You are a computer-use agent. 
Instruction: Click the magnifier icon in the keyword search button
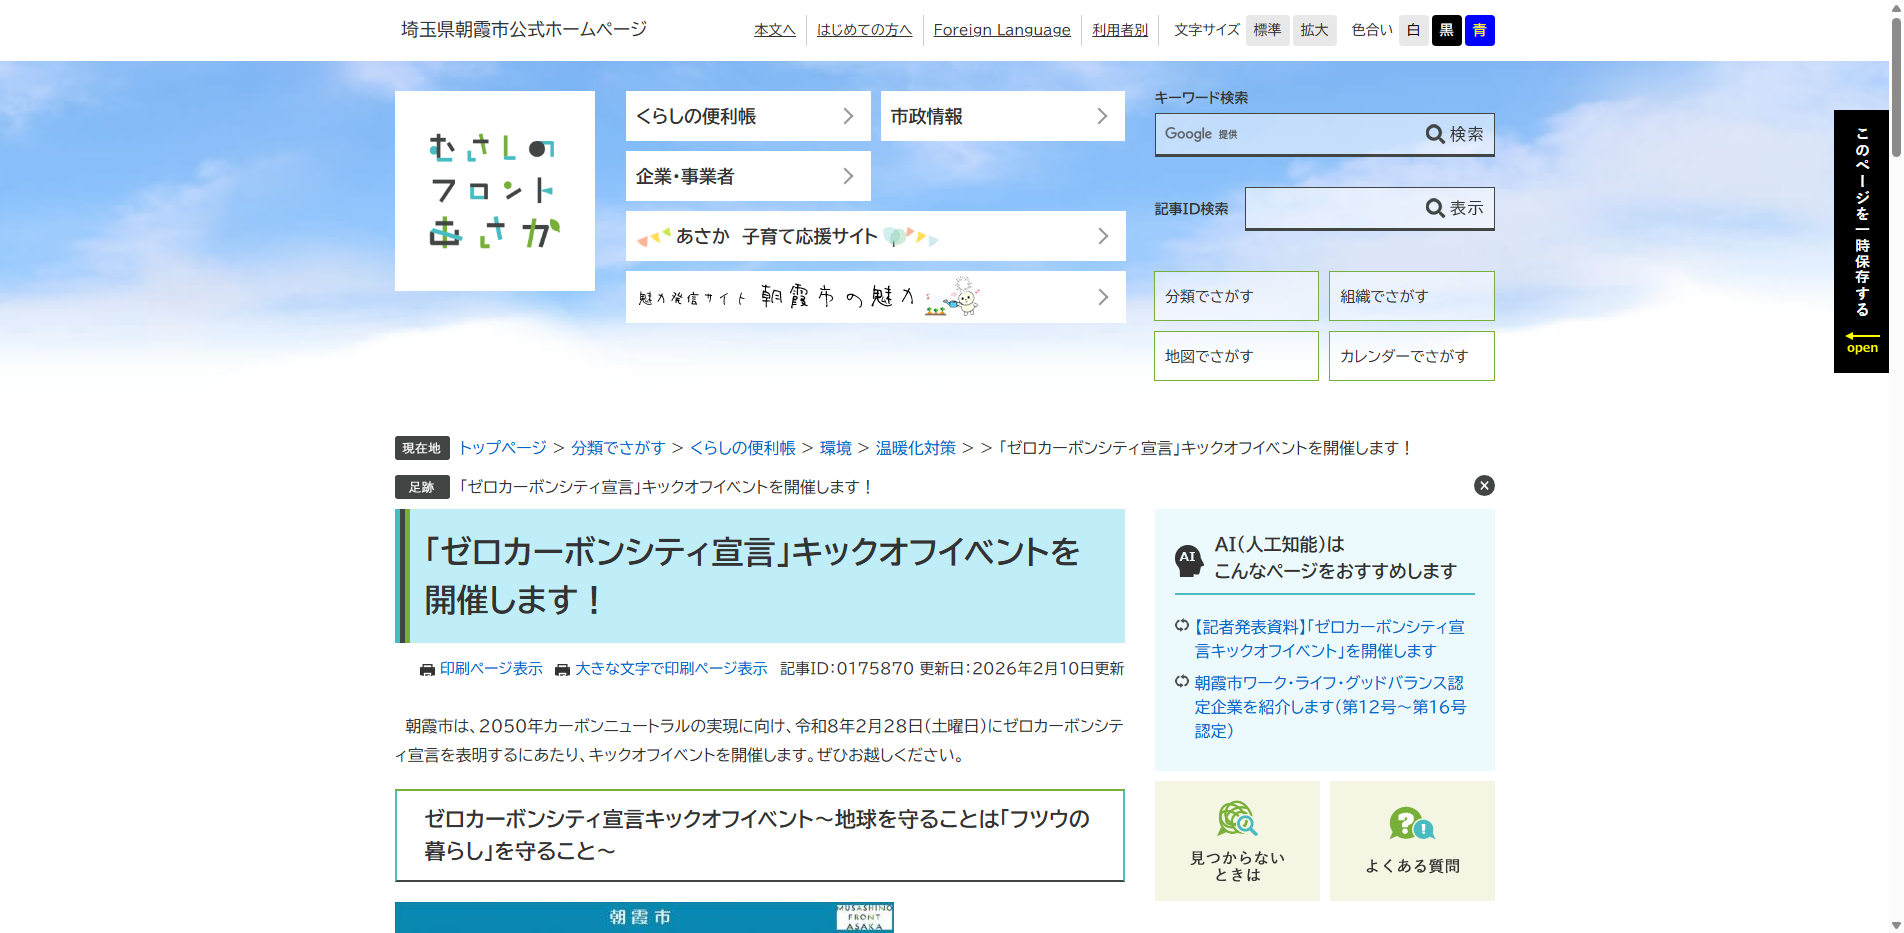coord(1436,134)
